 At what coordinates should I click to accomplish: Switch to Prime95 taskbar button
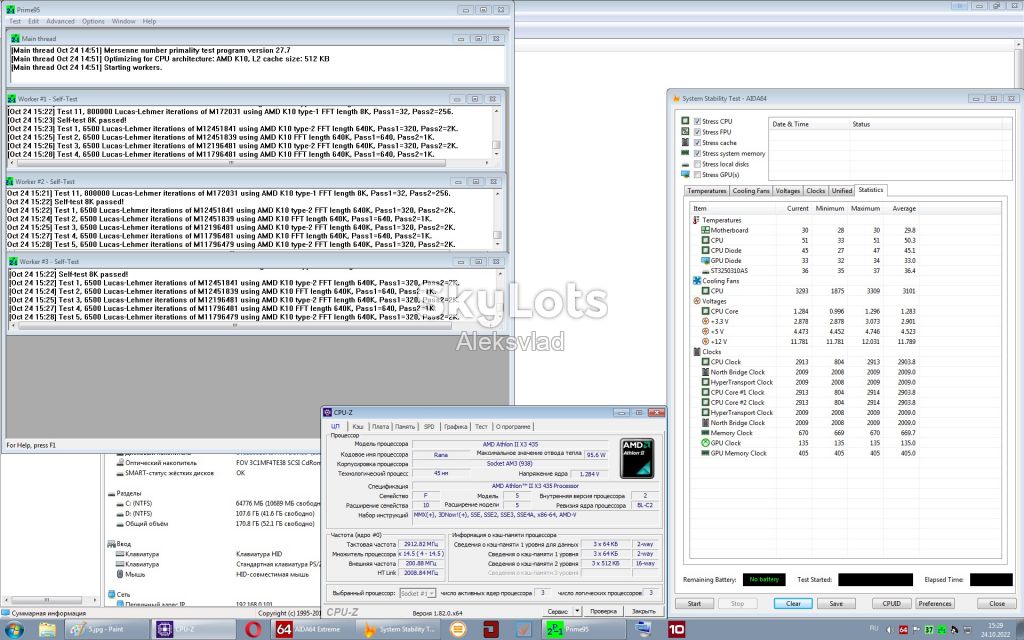click(583, 630)
